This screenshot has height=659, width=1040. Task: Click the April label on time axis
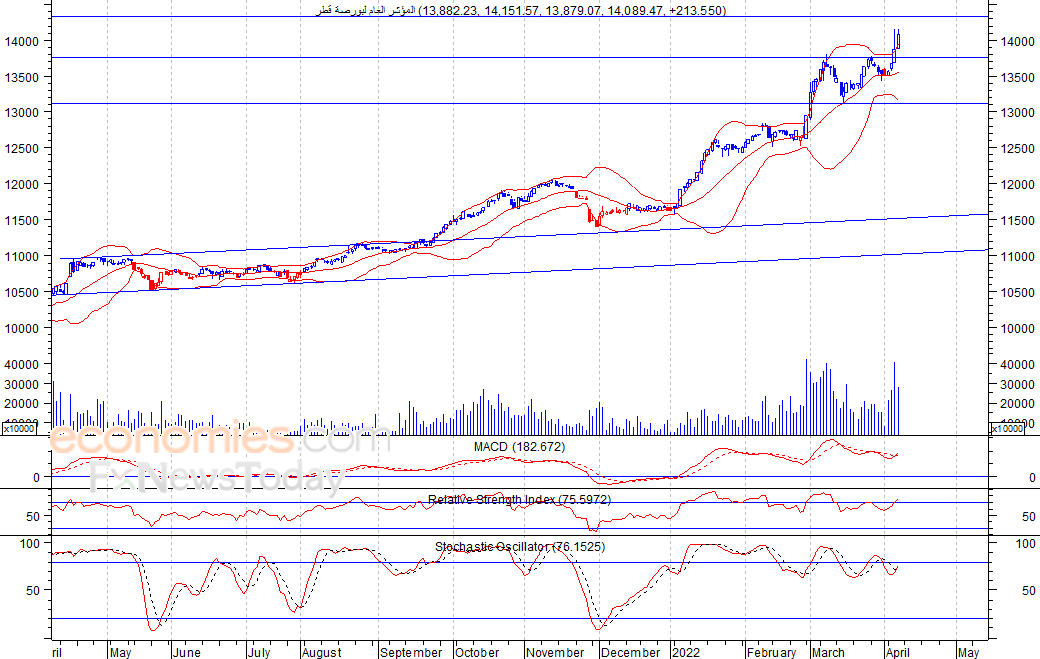coord(898,652)
